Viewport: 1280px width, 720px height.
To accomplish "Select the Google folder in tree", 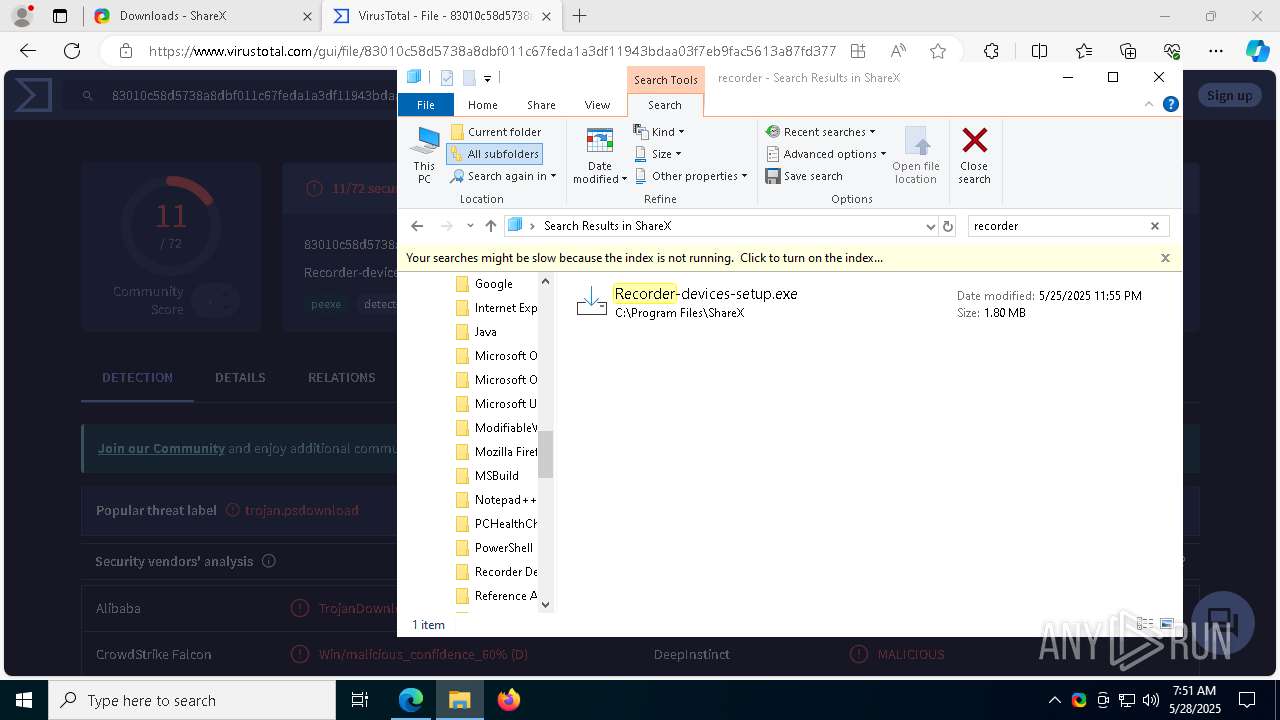I will (x=493, y=284).
